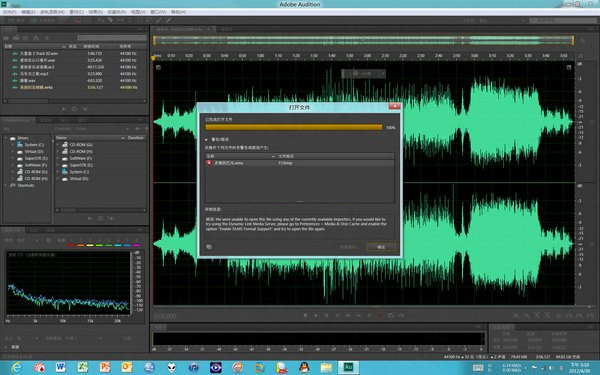Toggle auto-play icon under Media Browser contents
The height and width of the screenshot is (375, 600).
(x=111, y=218)
